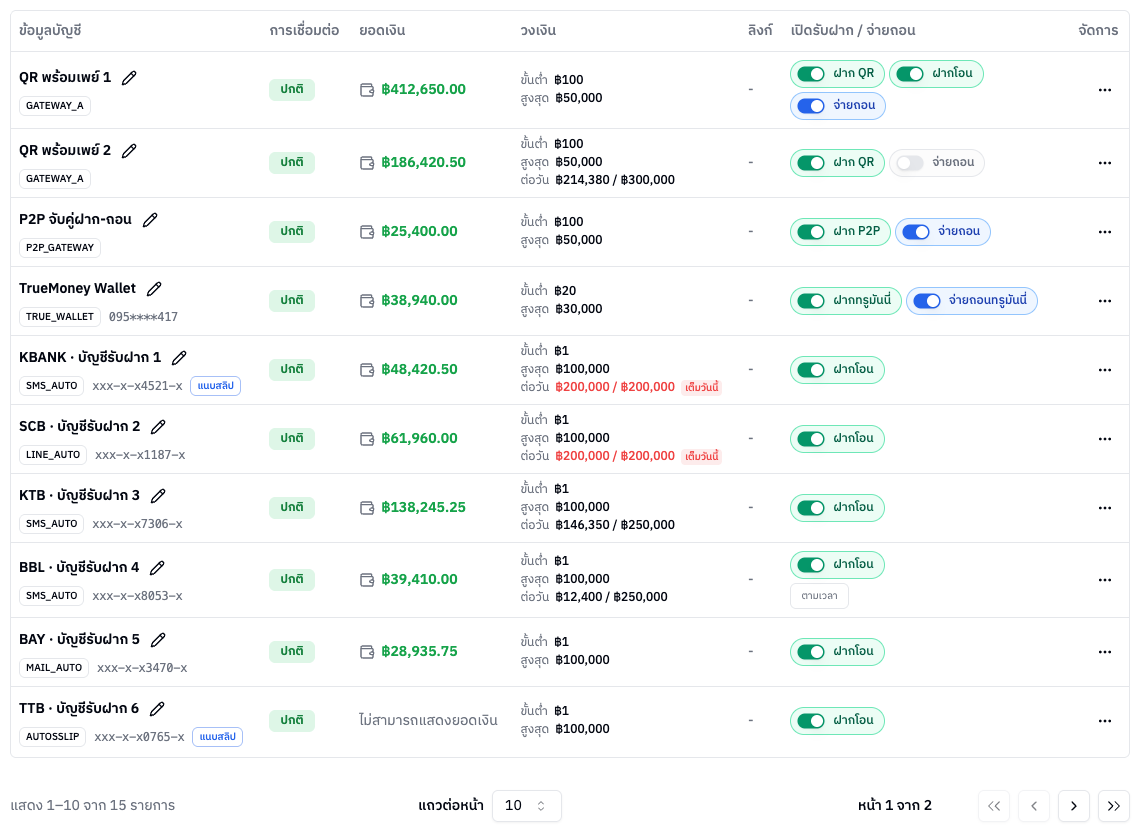Image resolution: width=1140 pixels, height=832 pixels.
Task: Go to the next page arrow
Action: 1073,806
